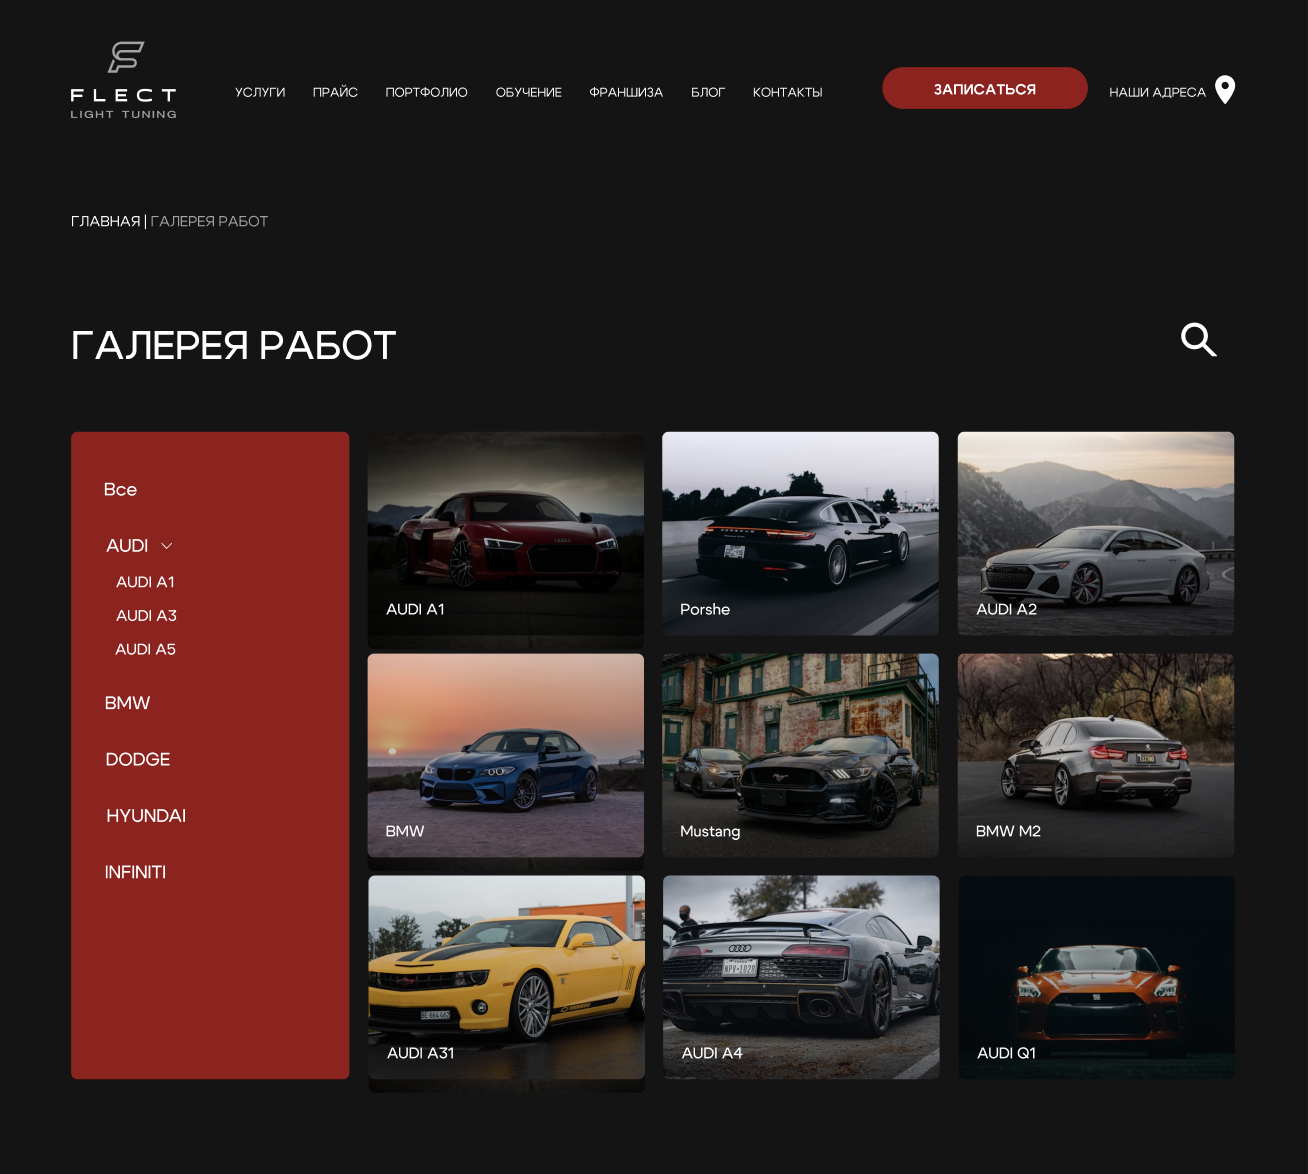Return to ГЛАВНАЯ via breadcrumb
The height and width of the screenshot is (1174, 1308).
point(105,221)
